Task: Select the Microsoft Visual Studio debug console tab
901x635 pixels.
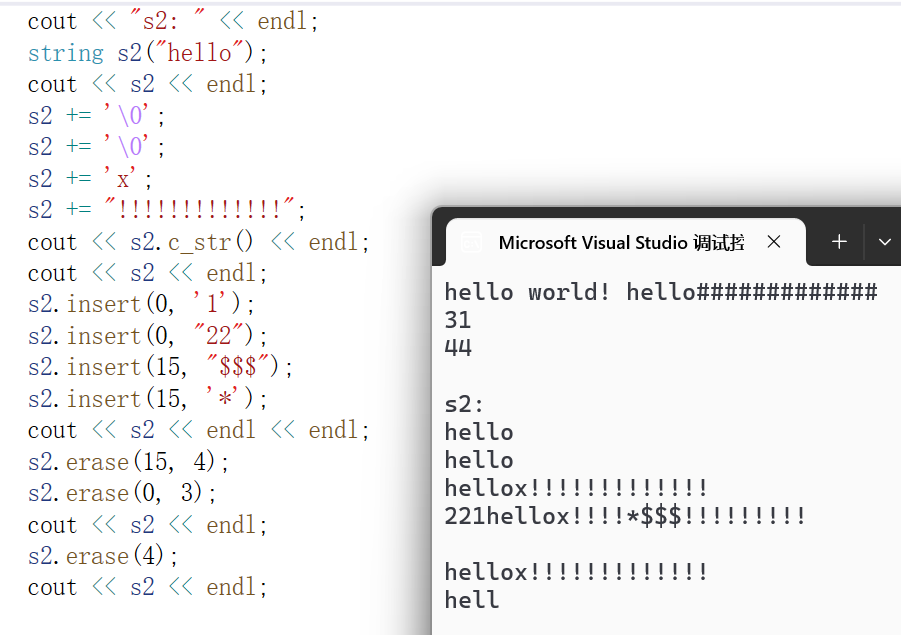Action: [x=626, y=242]
